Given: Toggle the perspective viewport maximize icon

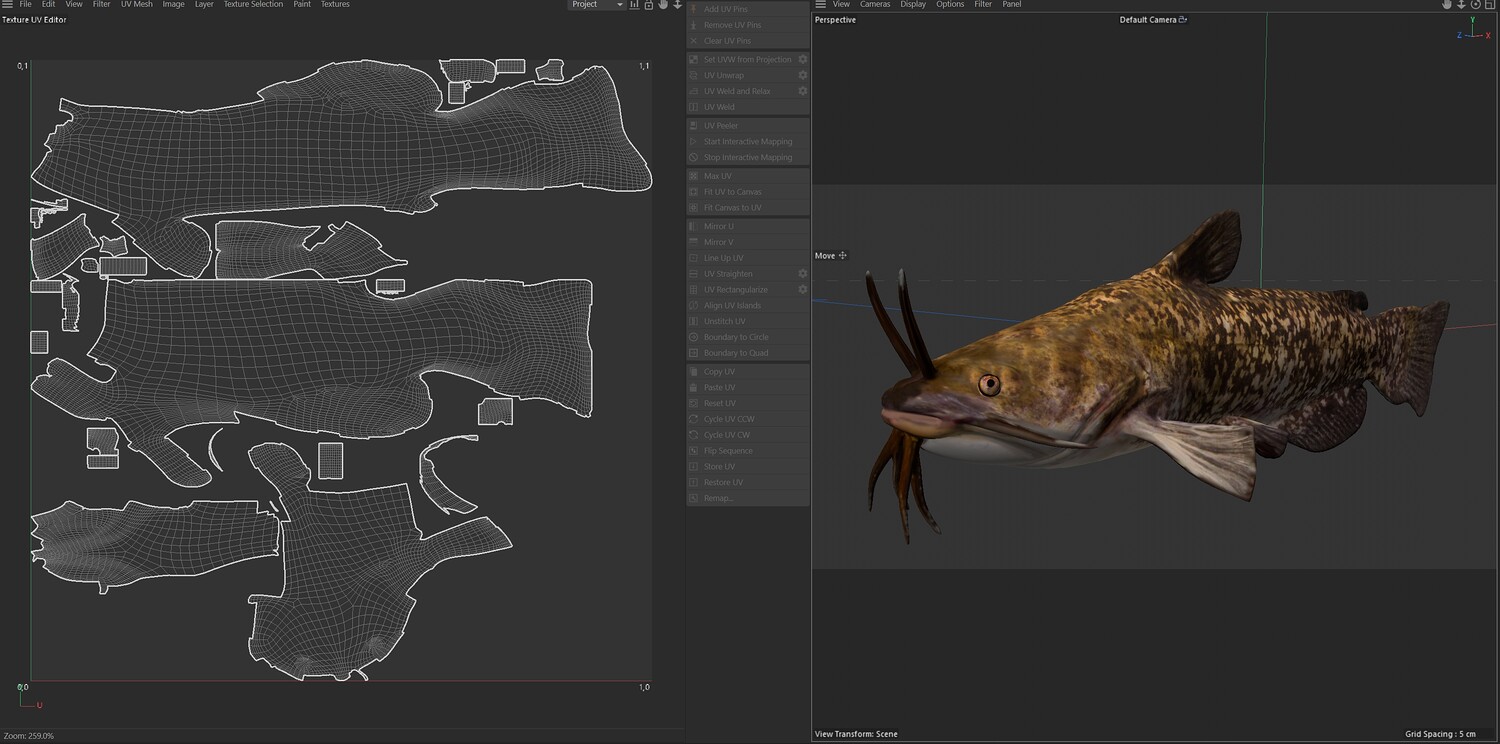Looking at the screenshot, I should tap(1489, 5).
